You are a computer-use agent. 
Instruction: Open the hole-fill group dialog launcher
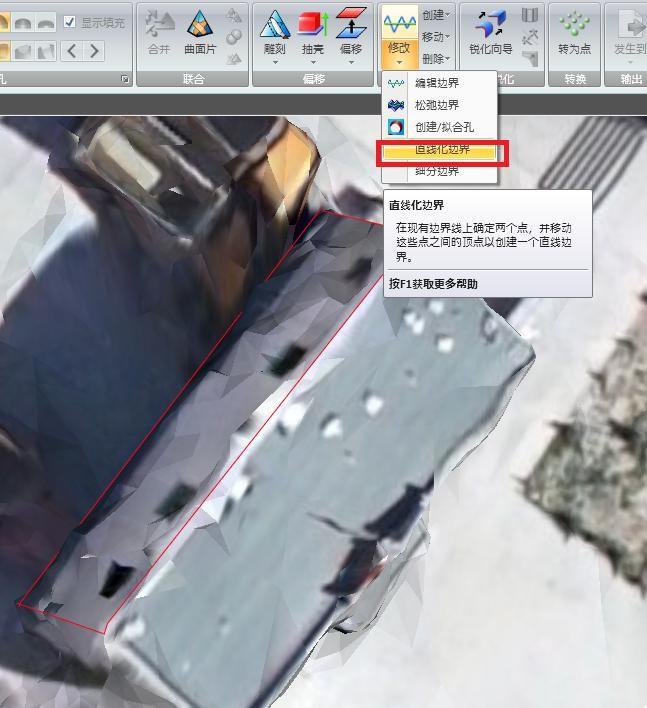tap(125, 79)
